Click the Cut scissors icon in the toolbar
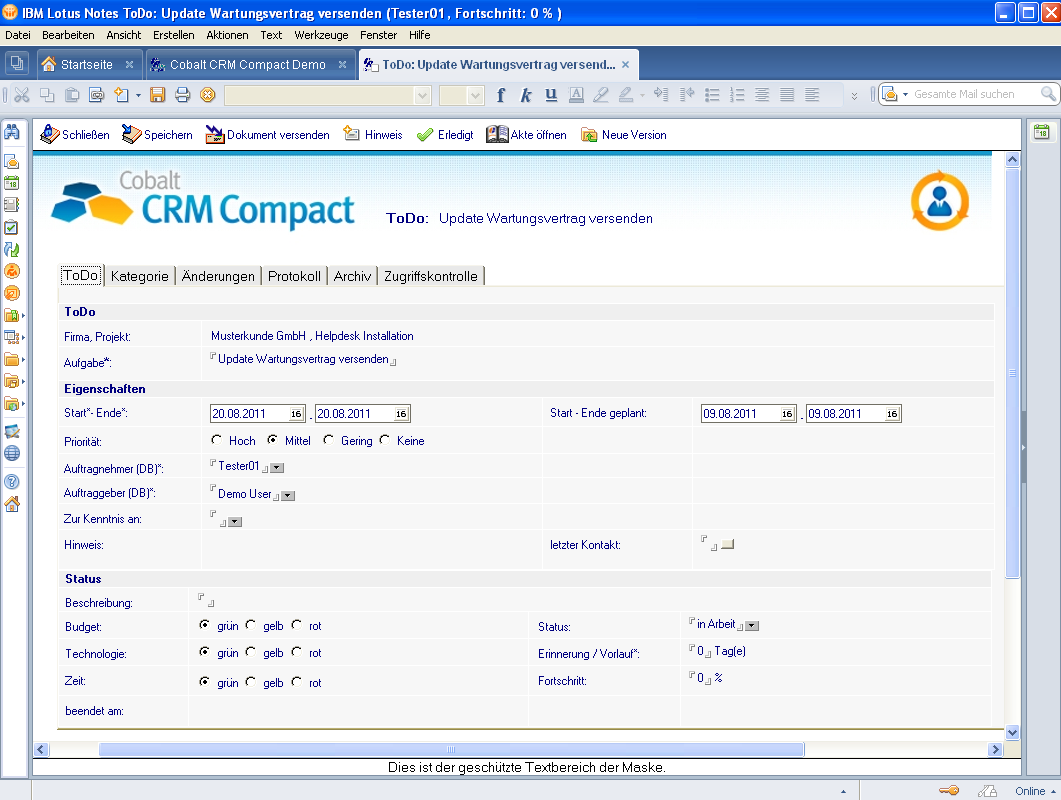 click(22, 95)
